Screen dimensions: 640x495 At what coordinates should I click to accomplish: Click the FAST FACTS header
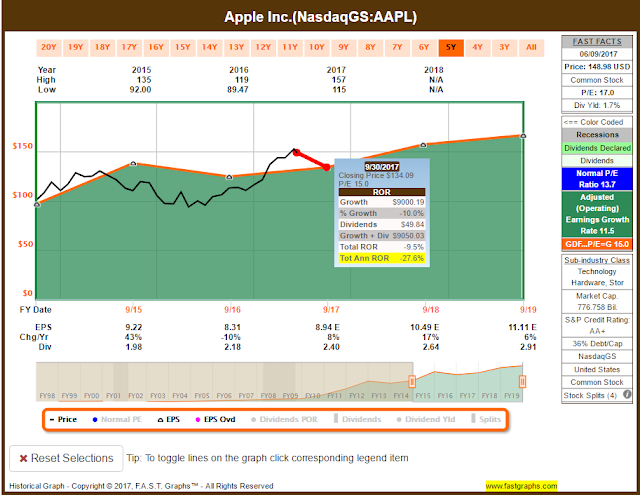click(597, 42)
